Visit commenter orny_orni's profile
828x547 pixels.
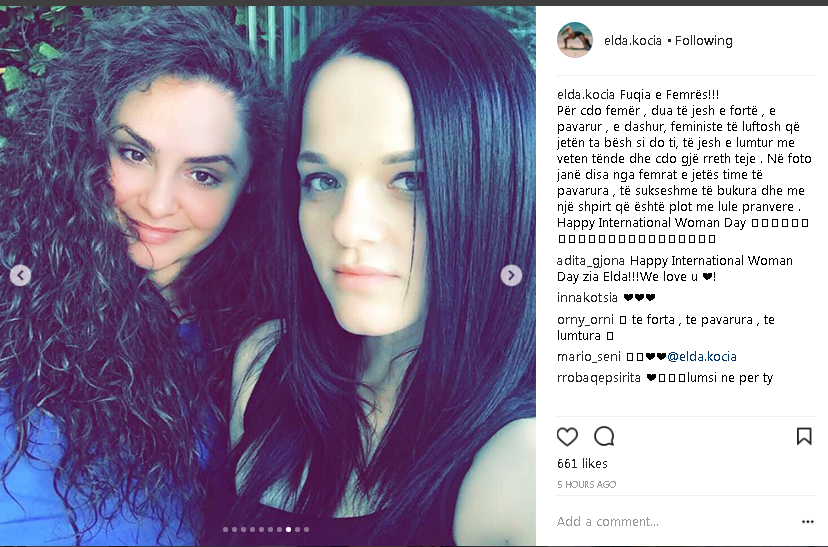coord(585,319)
